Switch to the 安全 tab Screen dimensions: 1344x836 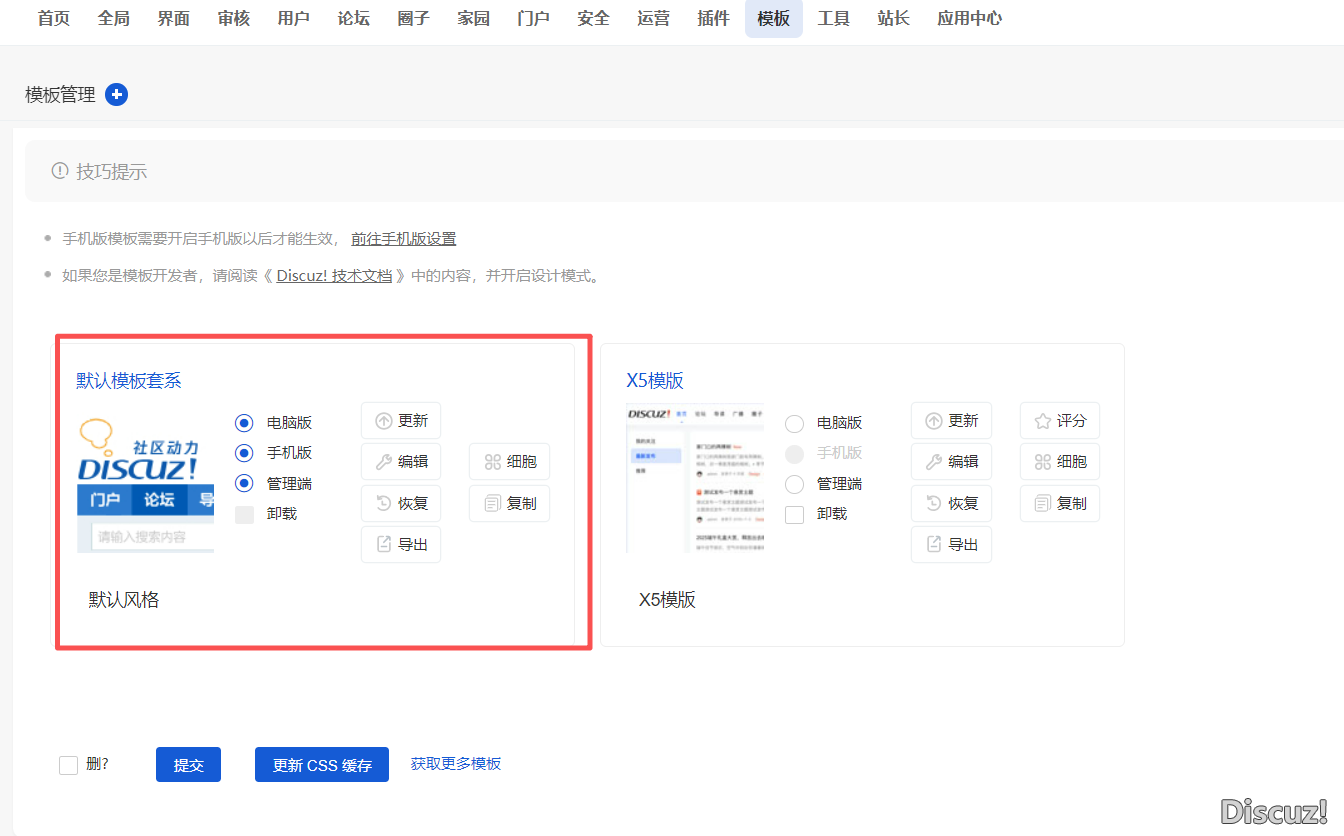(x=594, y=18)
